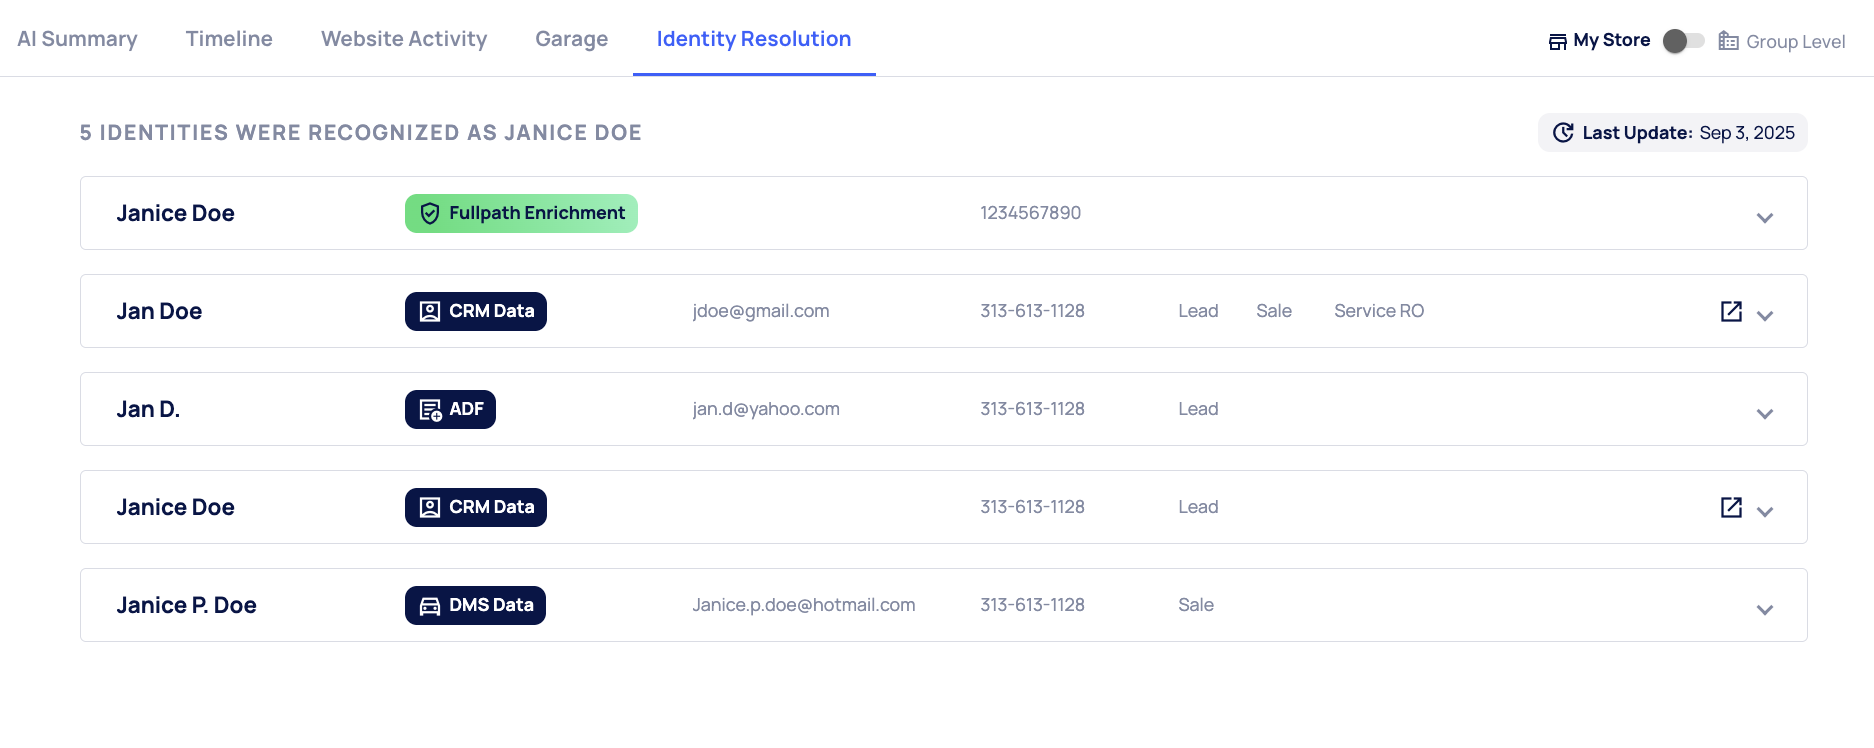Open the Website Activity tab

[x=404, y=39]
